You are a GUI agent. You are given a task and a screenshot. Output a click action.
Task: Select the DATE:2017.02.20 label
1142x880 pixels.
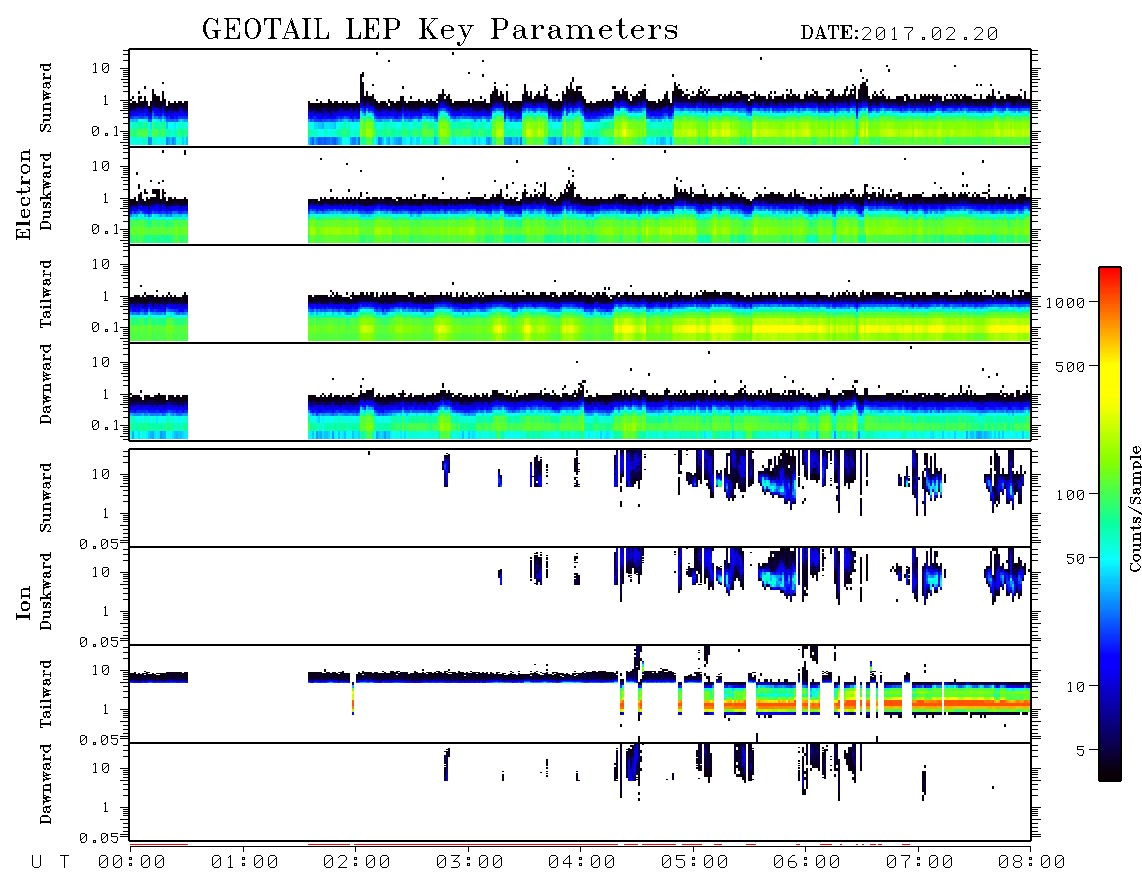coord(899,34)
